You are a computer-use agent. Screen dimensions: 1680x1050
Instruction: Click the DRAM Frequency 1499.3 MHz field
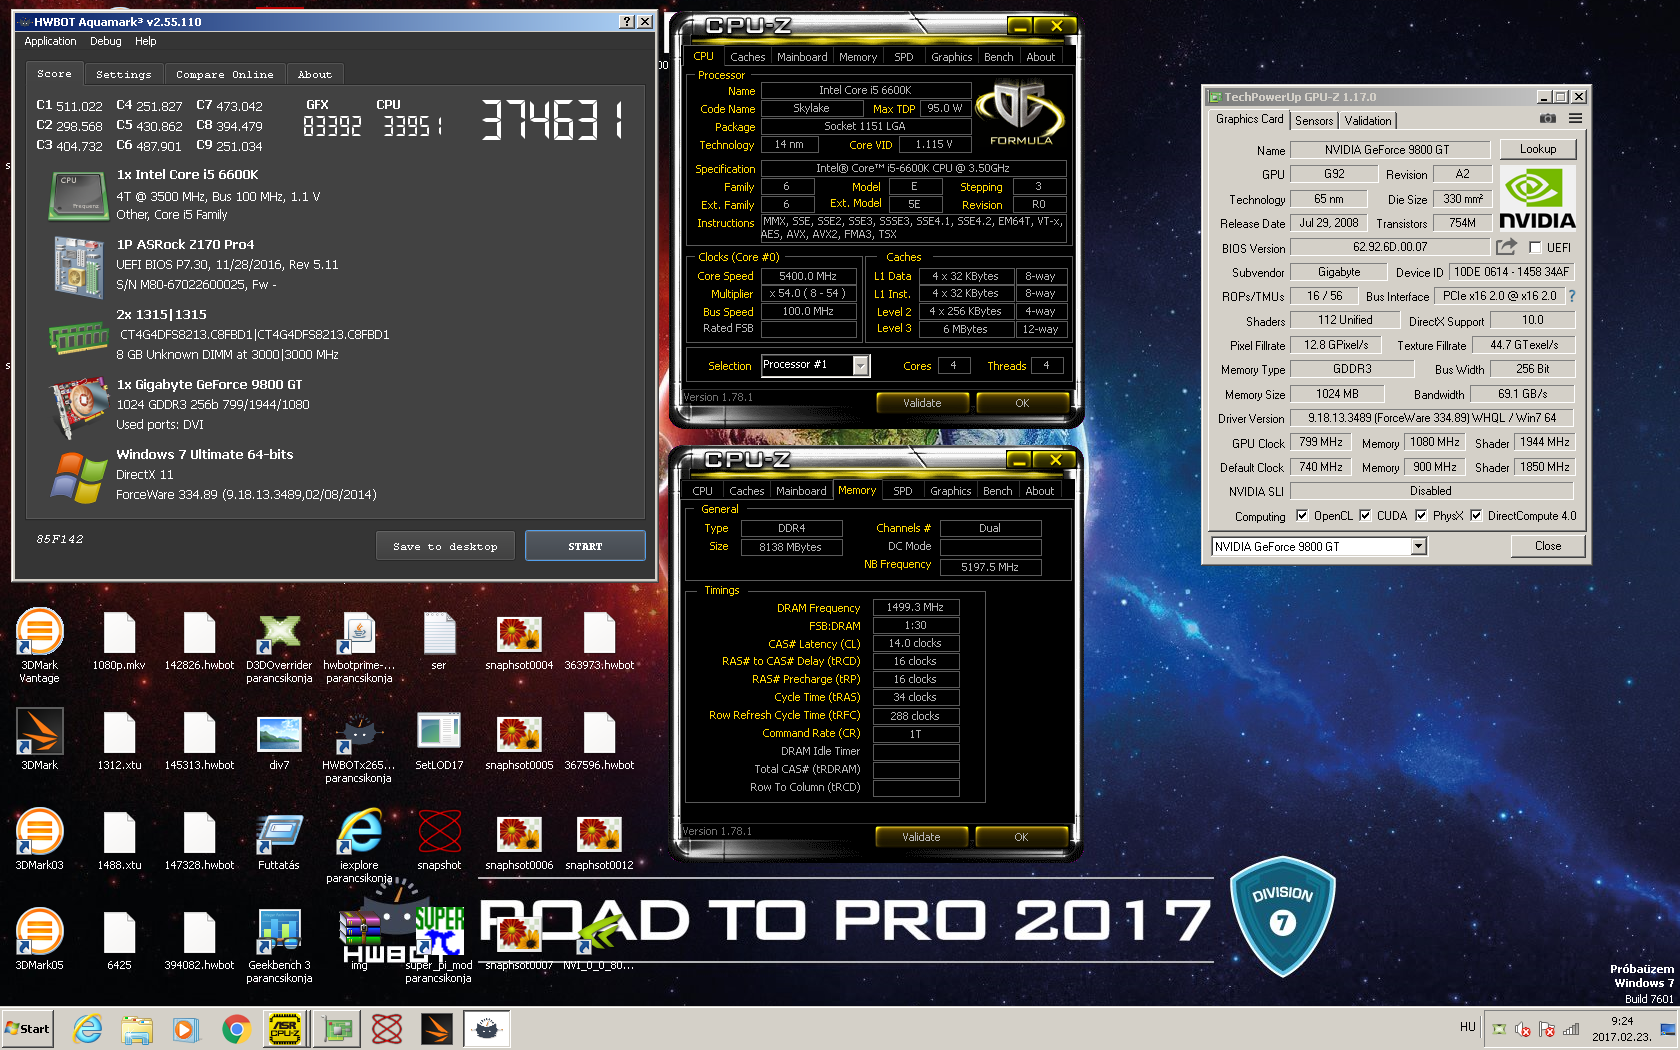tap(916, 607)
